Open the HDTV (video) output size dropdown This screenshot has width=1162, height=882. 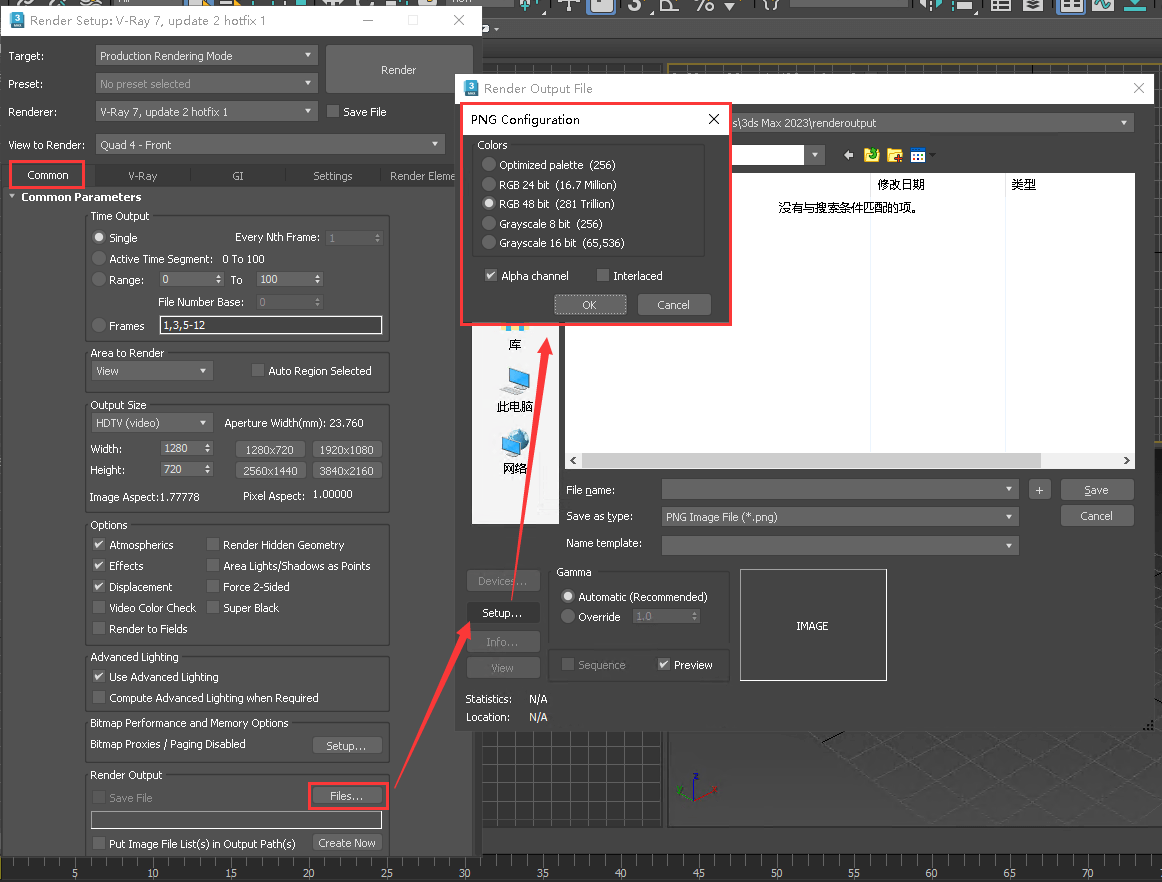coord(152,423)
